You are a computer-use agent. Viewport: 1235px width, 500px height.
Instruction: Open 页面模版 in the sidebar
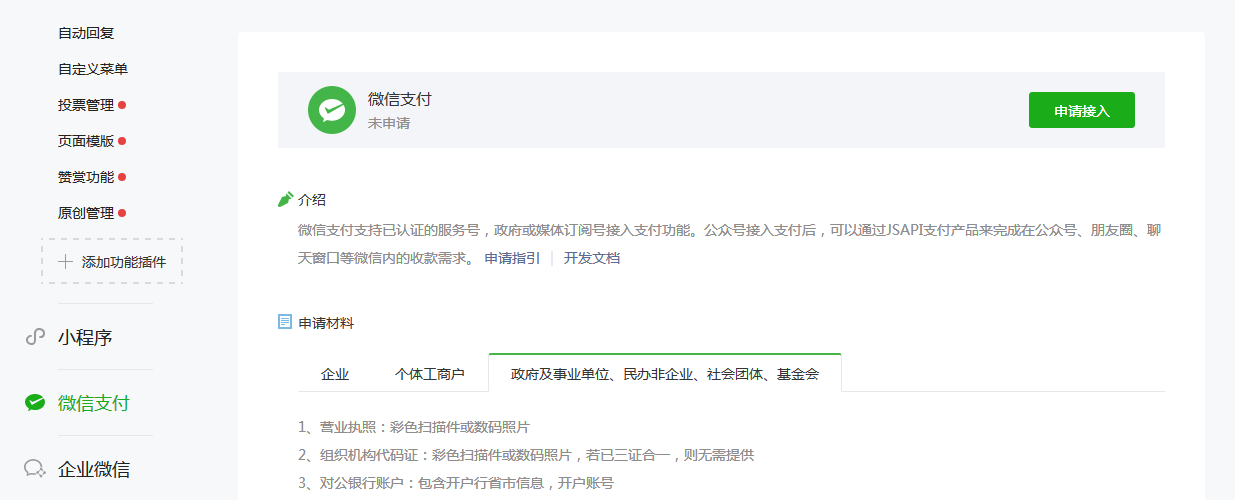[x=86, y=141]
